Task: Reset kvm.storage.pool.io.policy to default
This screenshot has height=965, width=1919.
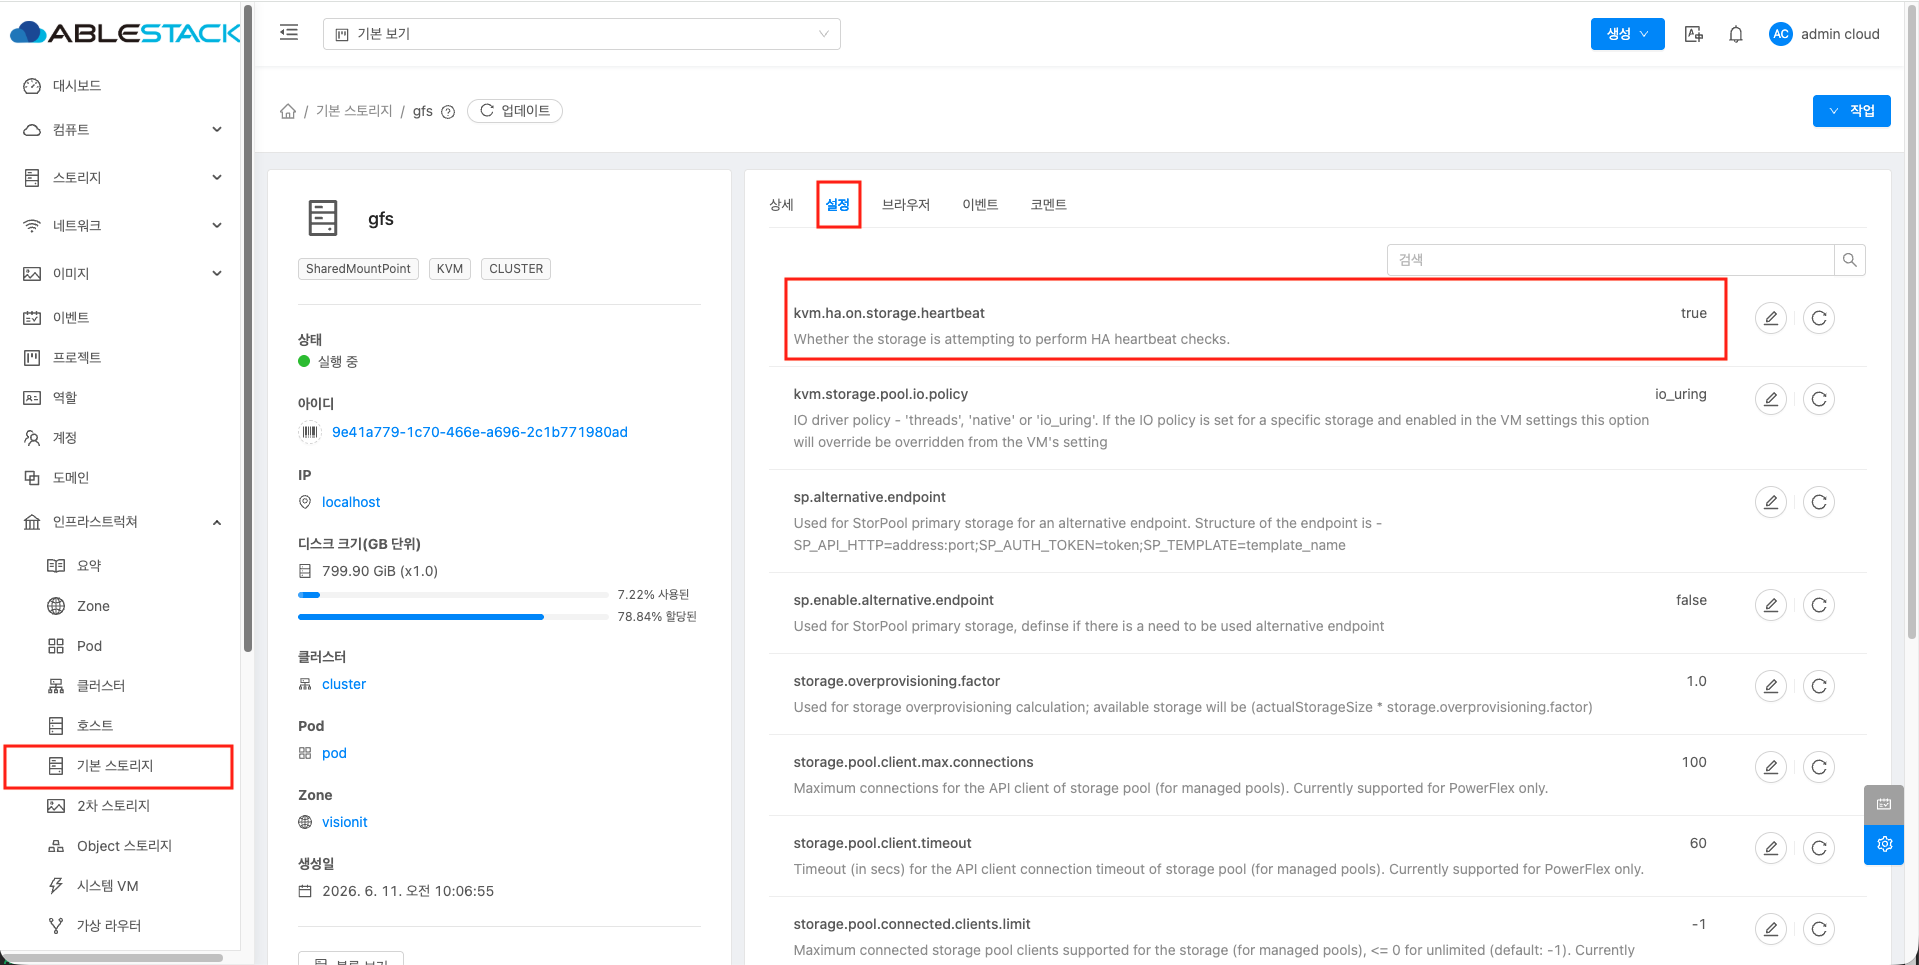Action: coord(1819,399)
